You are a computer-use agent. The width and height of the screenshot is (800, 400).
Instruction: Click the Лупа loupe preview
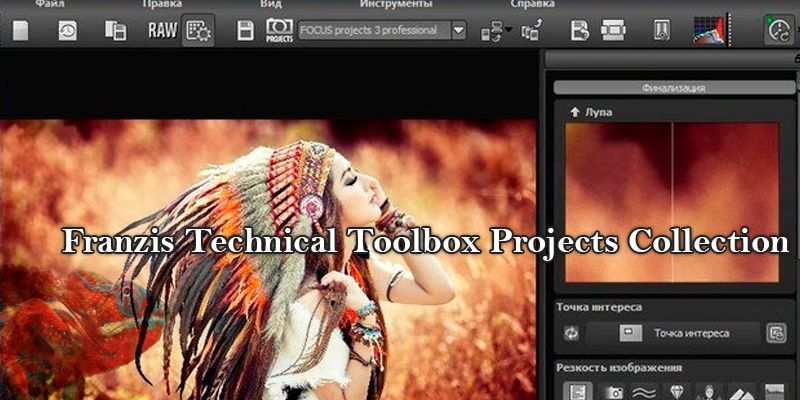tap(672, 202)
